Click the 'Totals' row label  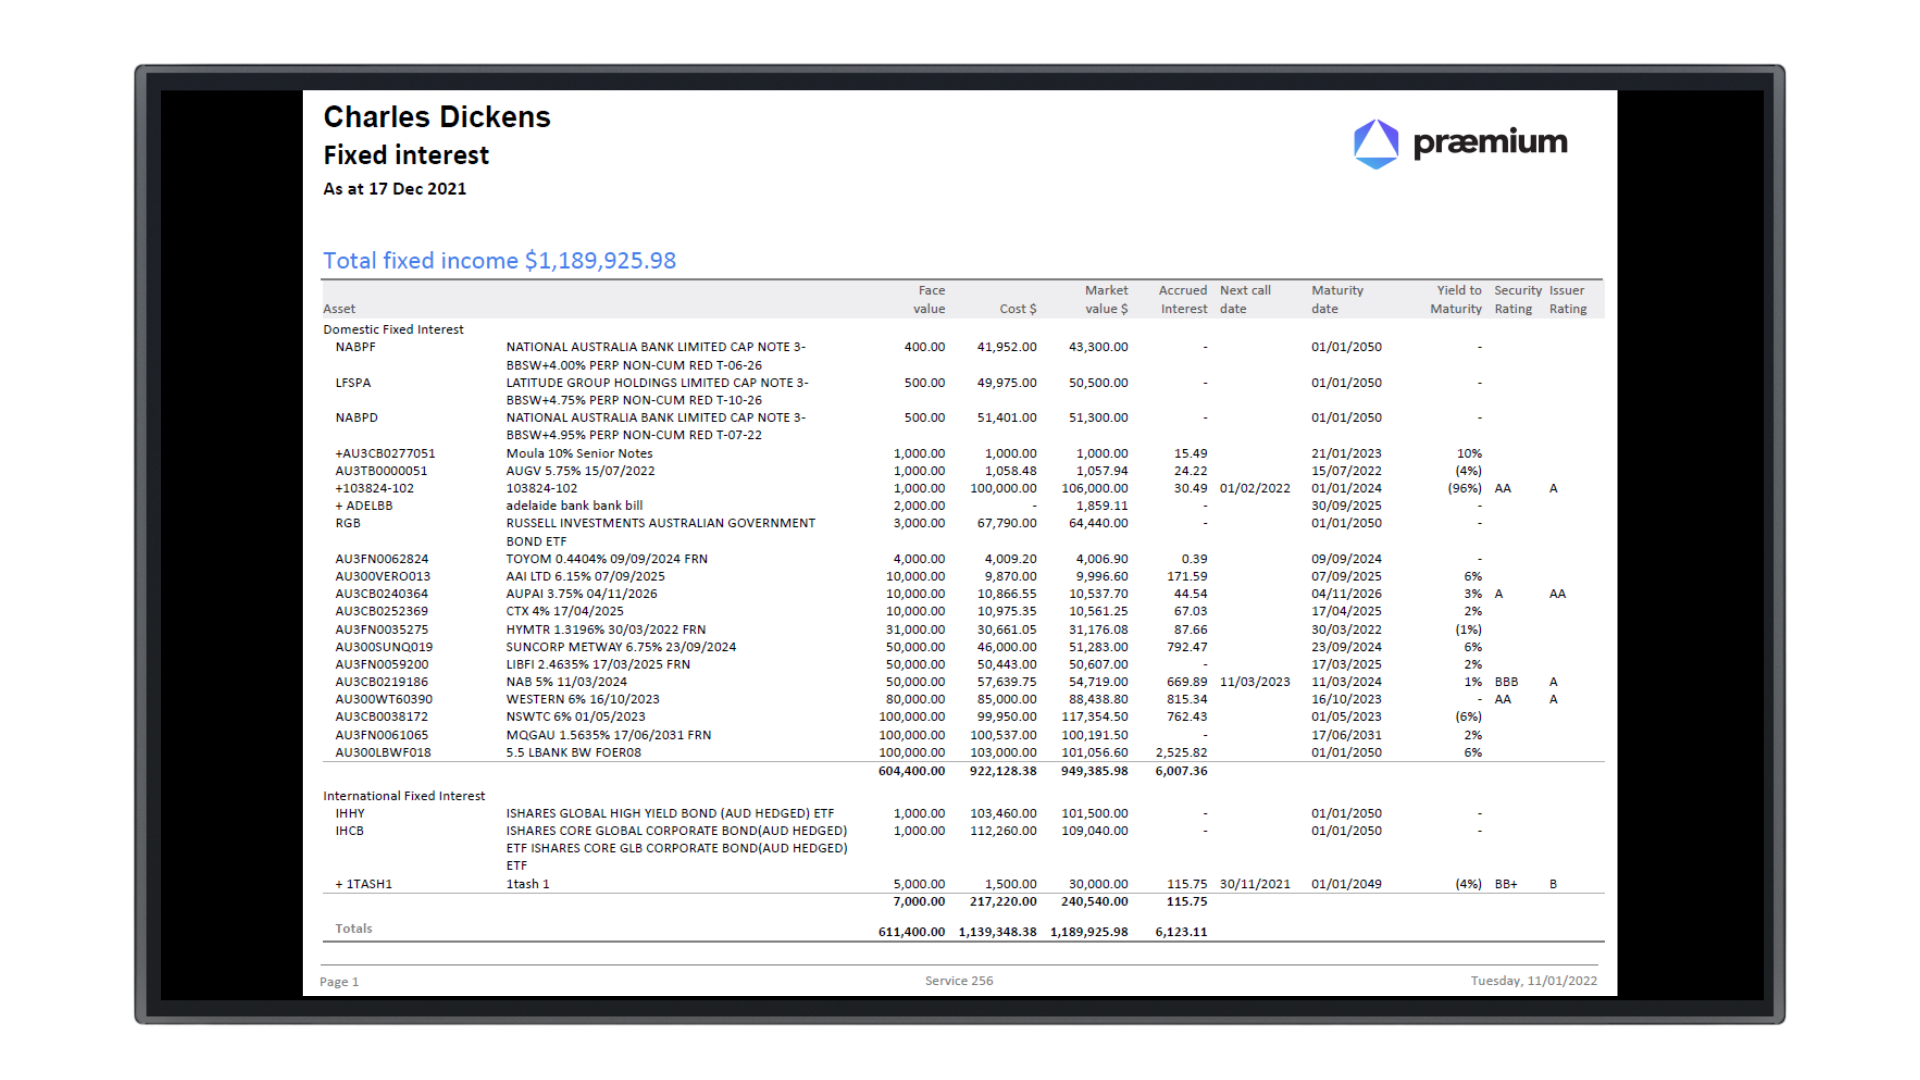[353, 929]
